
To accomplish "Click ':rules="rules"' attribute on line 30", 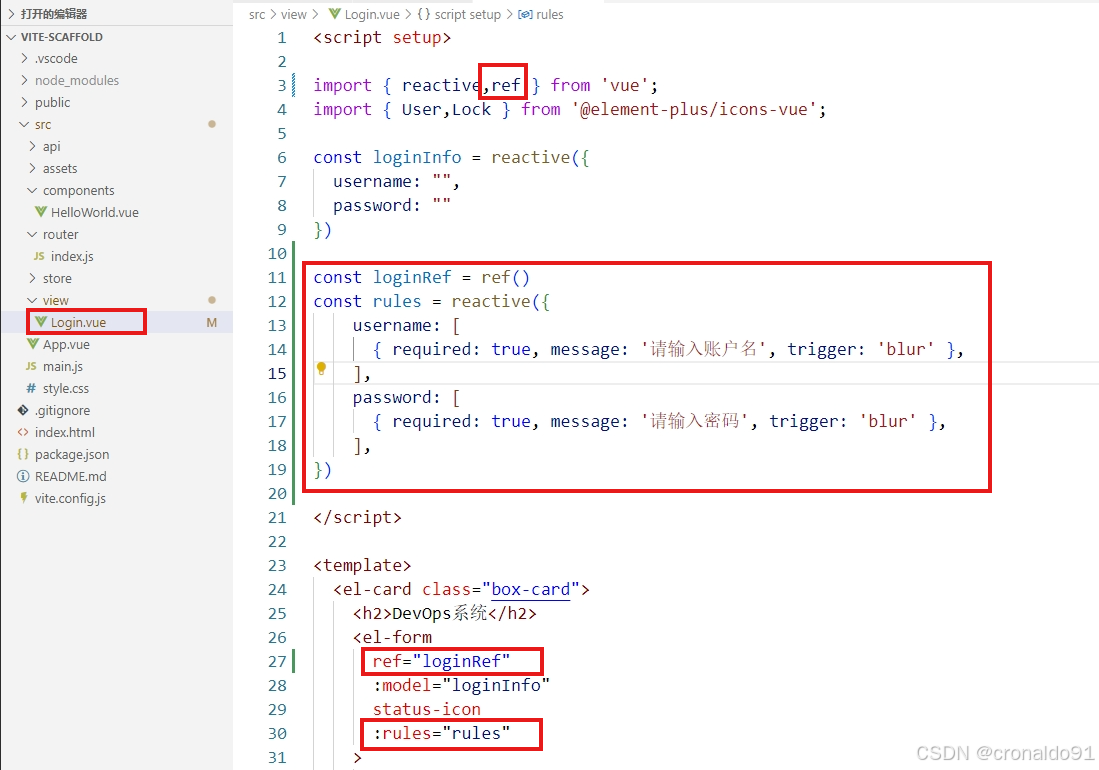I will (x=442, y=733).
